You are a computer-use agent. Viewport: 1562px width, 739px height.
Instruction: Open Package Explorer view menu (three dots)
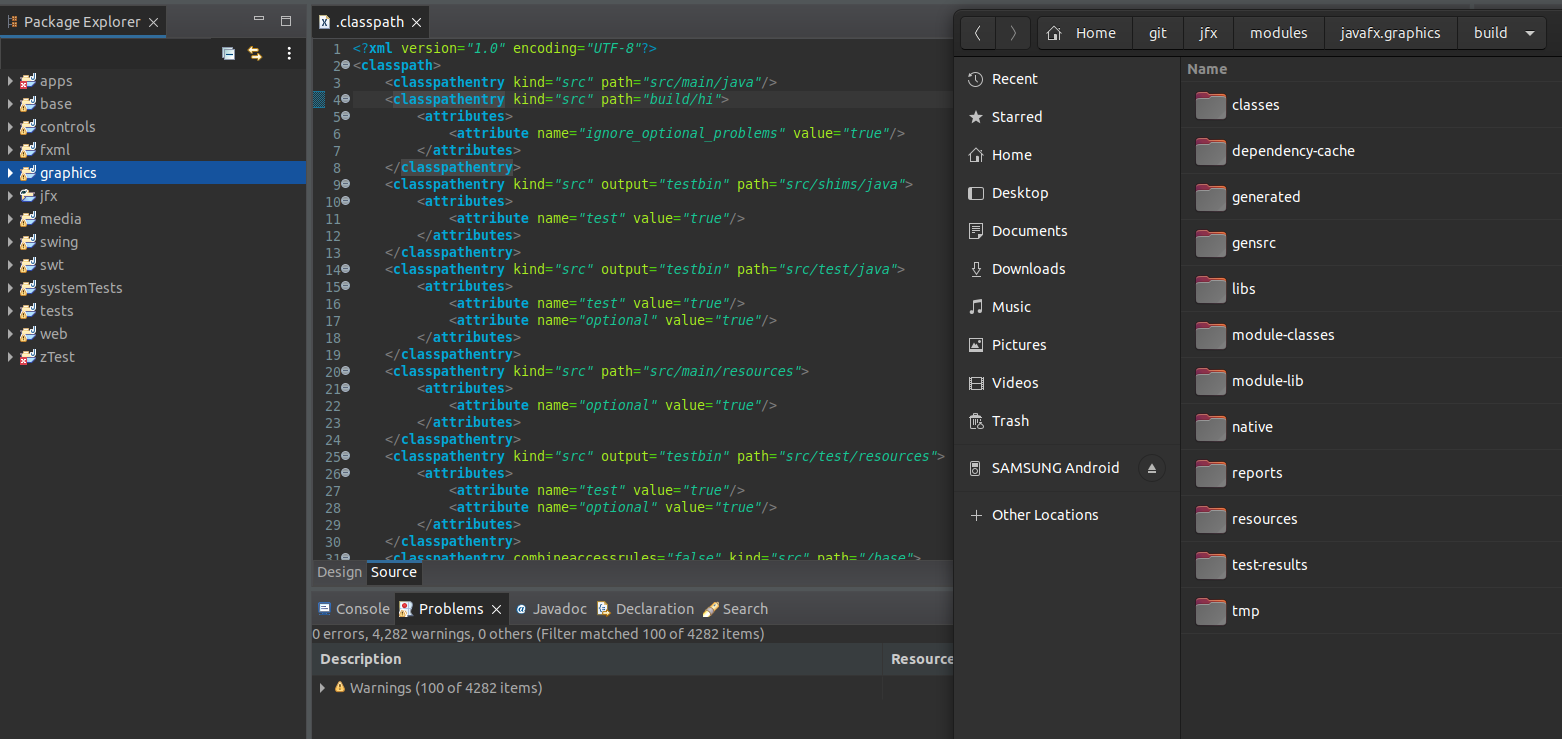point(289,54)
